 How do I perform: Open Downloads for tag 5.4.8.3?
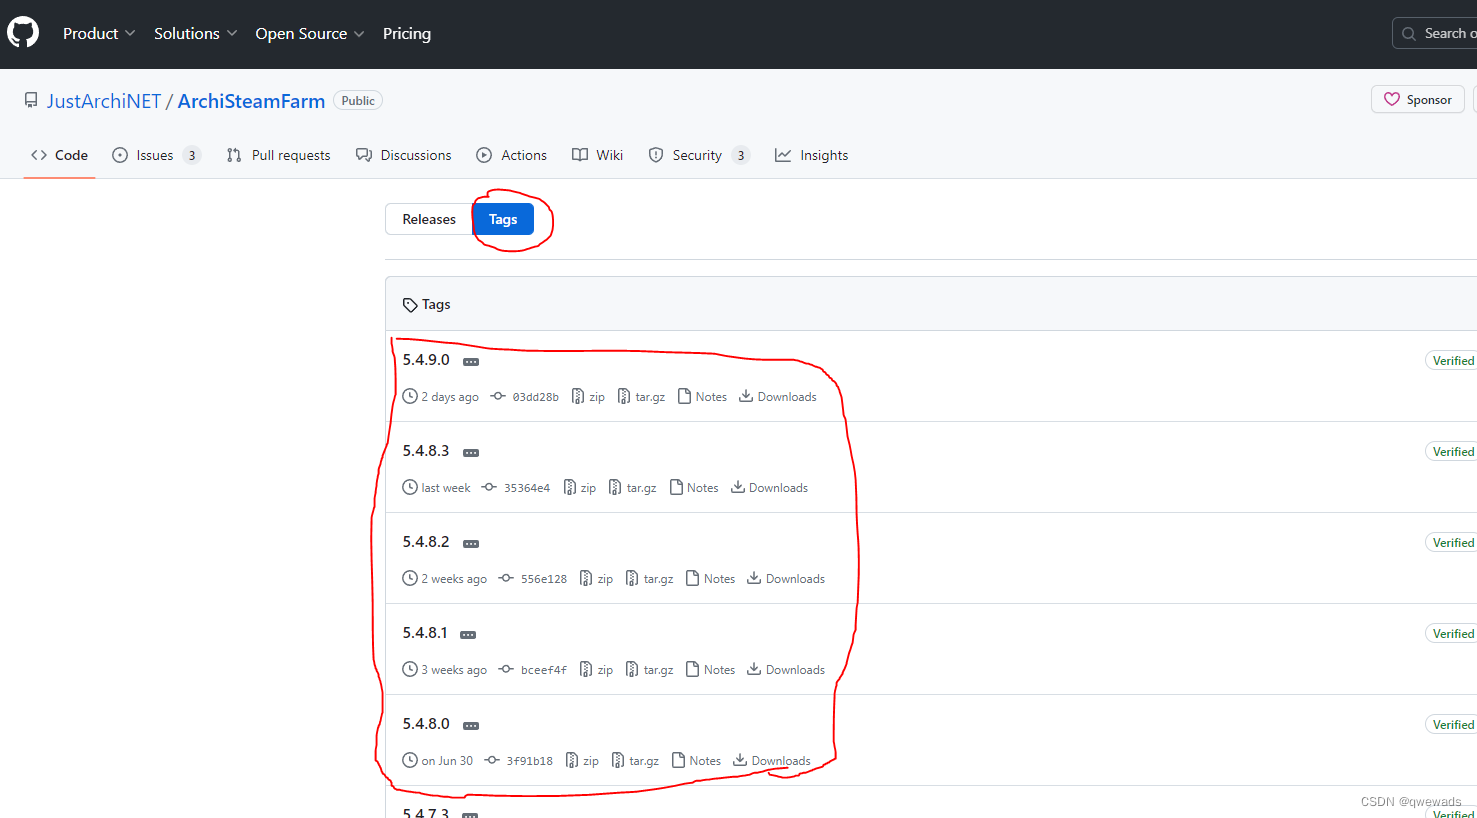tap(770, 488)
